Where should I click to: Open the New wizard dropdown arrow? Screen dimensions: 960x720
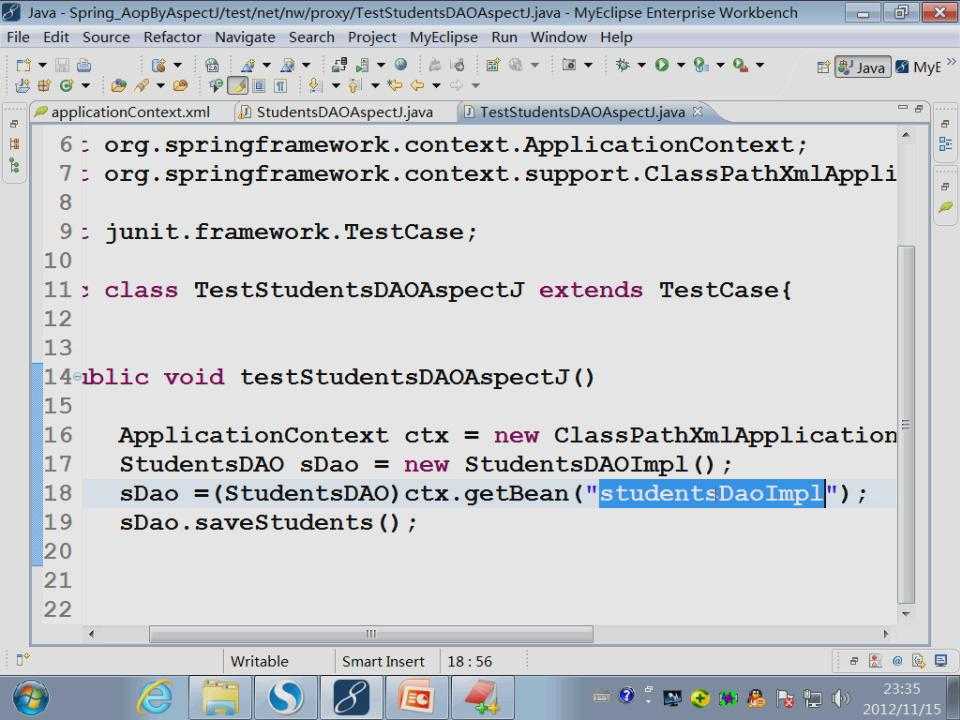coord(42,65)
